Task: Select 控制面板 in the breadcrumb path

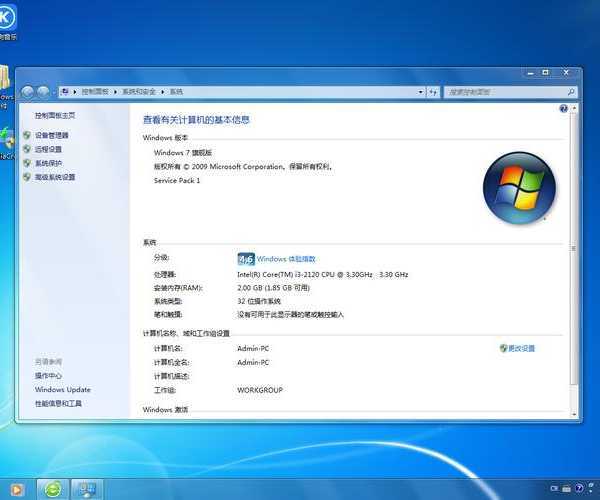Action: click(x=95, y=92)
